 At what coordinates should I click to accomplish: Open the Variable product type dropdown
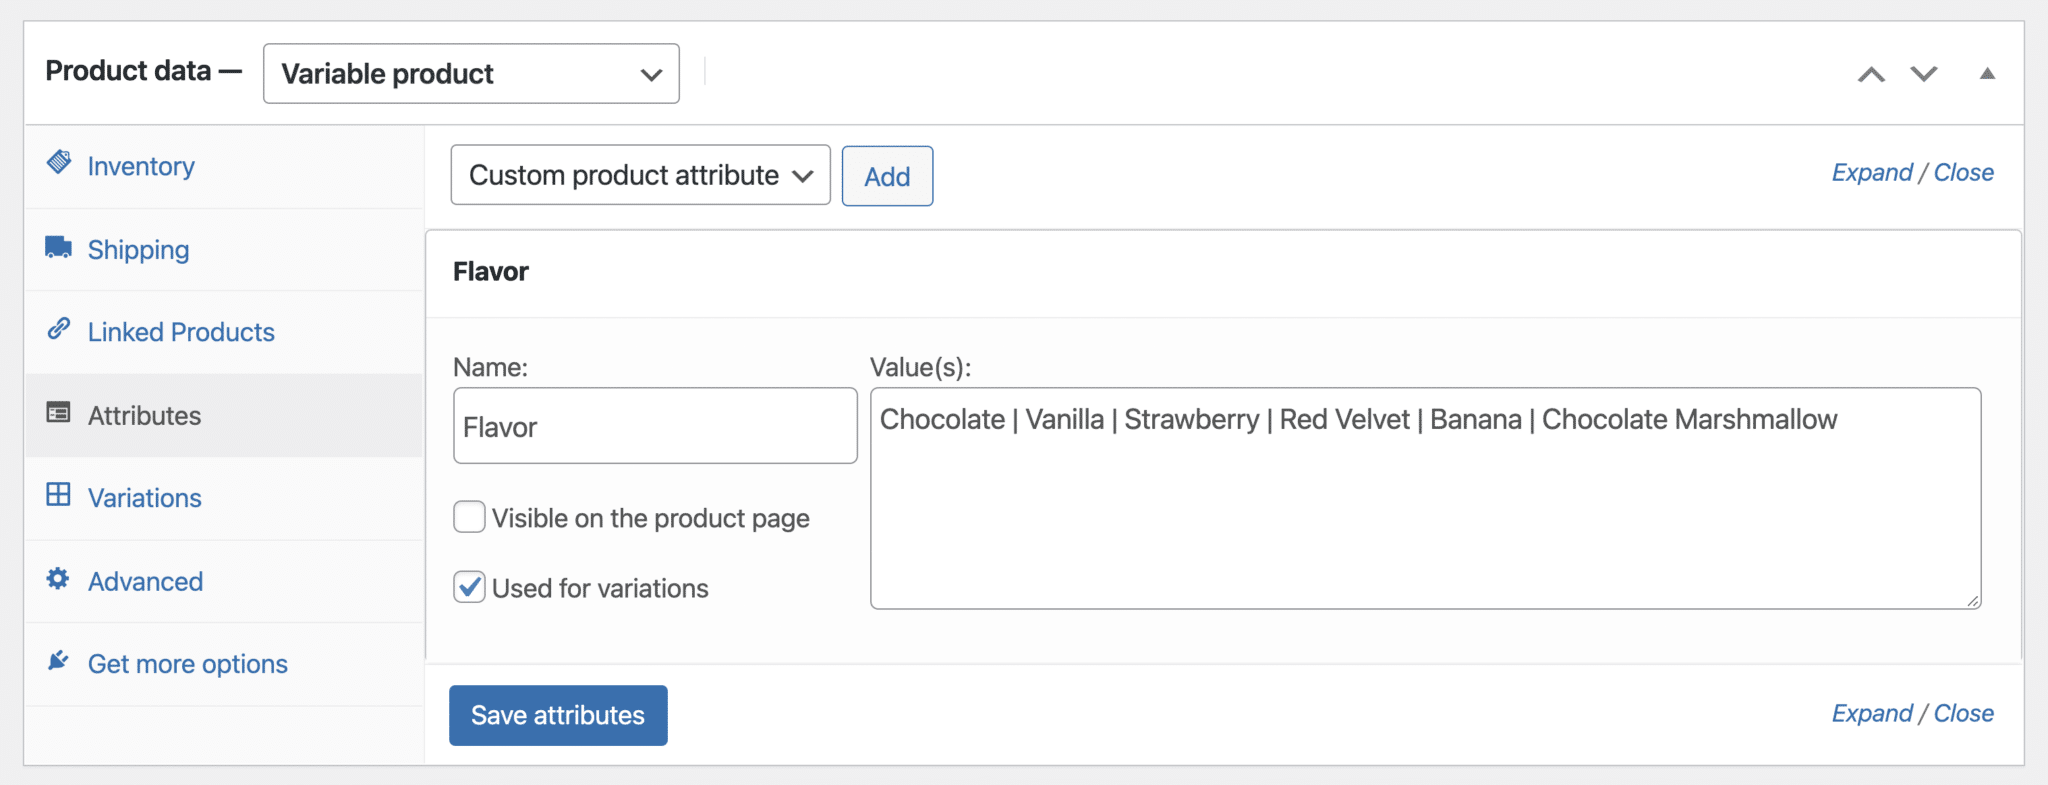[x=471, y=74]
